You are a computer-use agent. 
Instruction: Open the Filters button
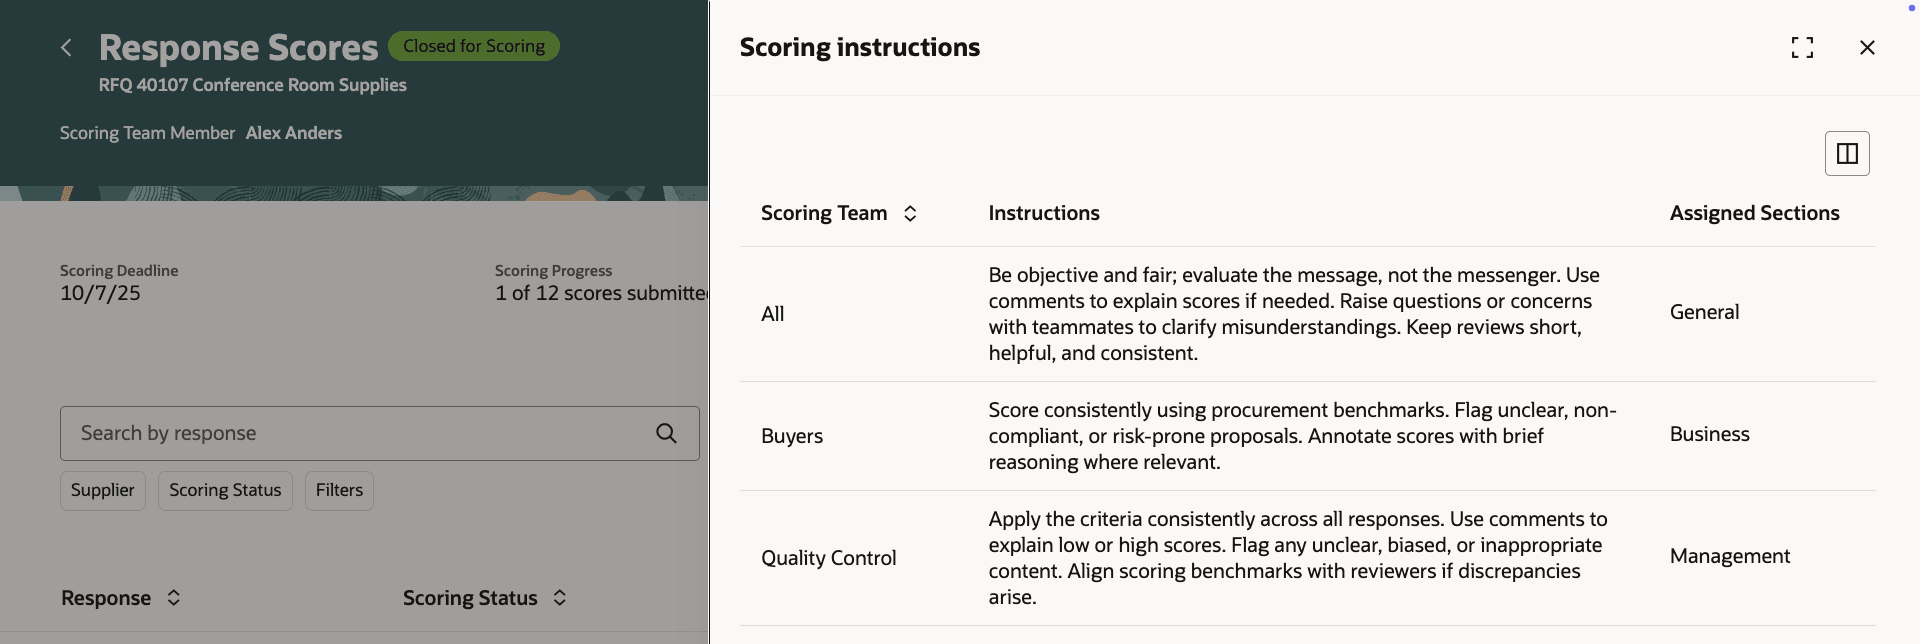coord(339,490)
